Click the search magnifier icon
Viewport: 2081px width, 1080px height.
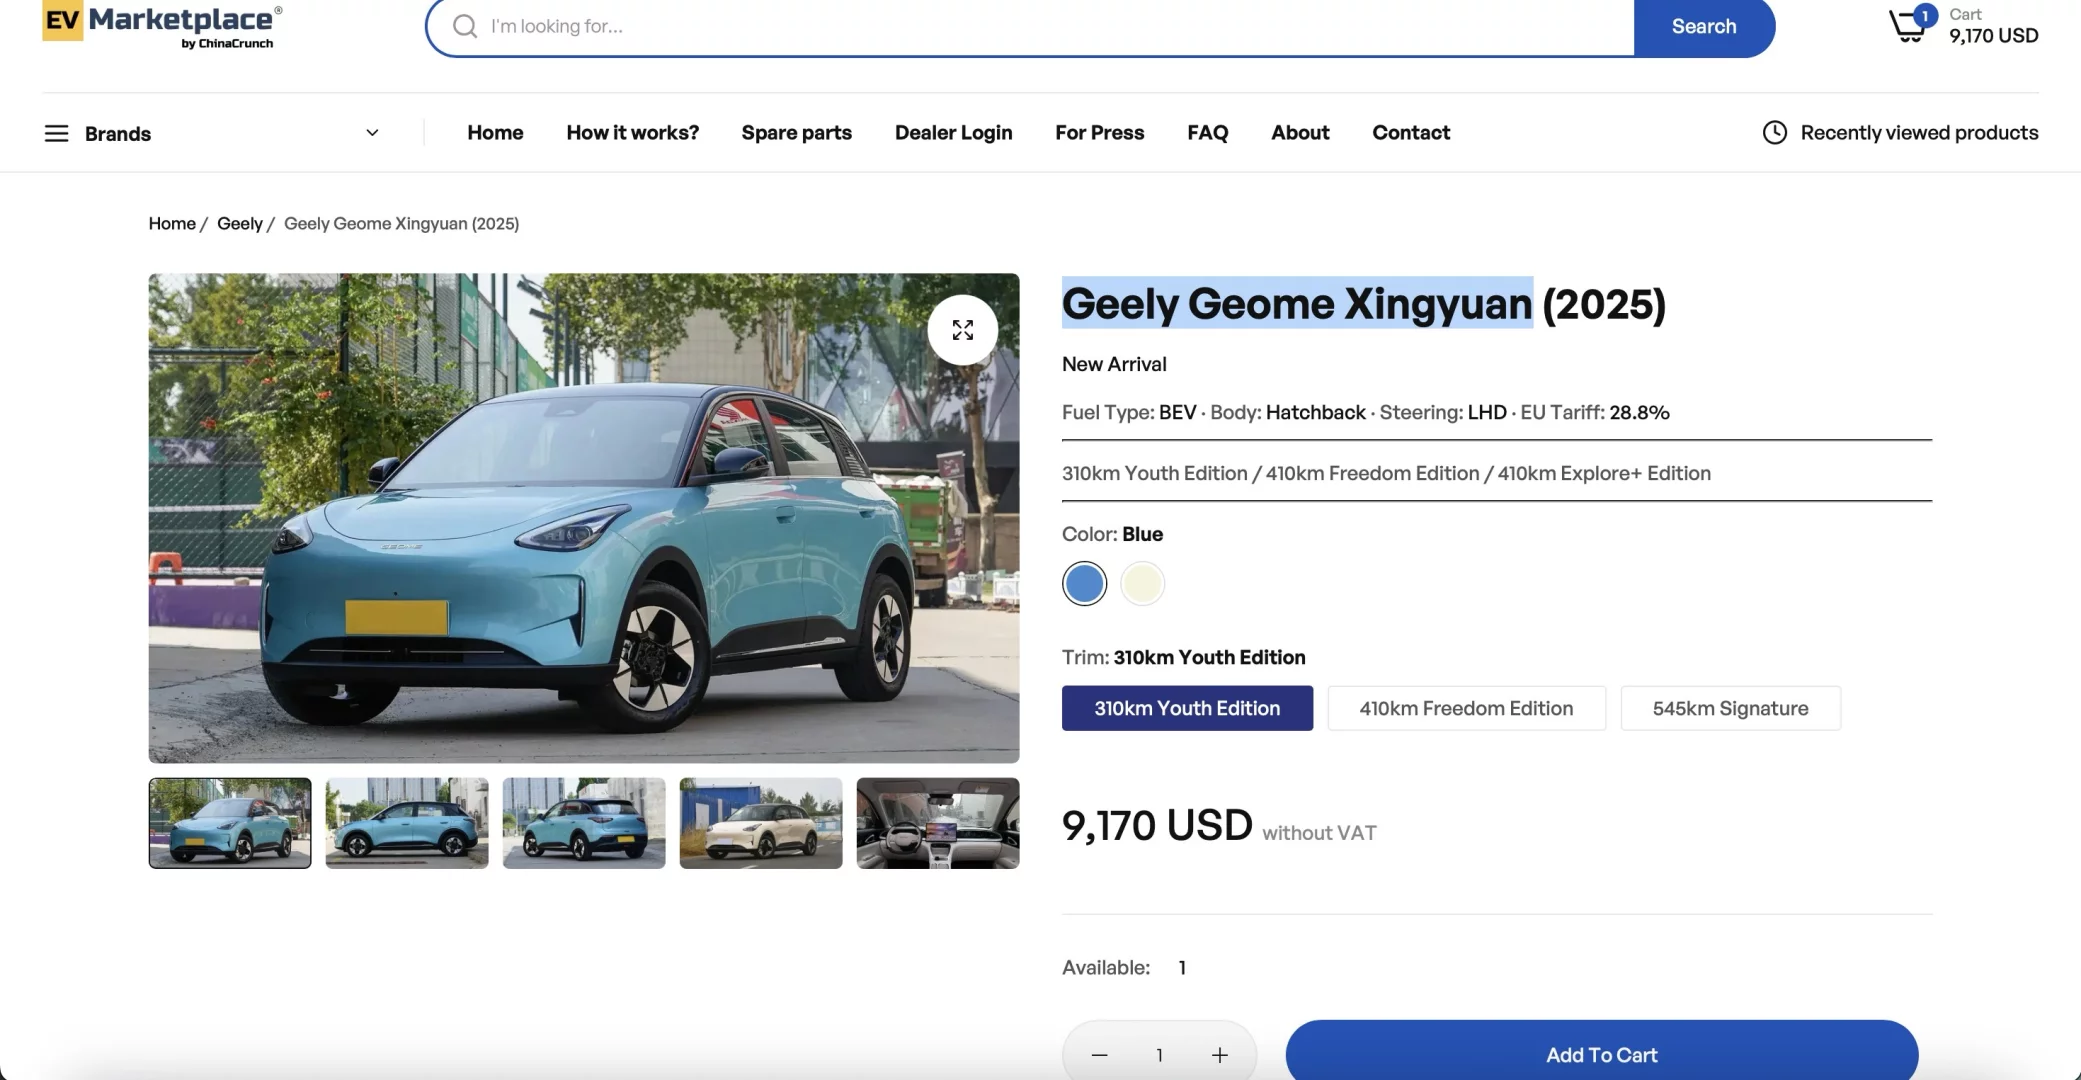465,26
